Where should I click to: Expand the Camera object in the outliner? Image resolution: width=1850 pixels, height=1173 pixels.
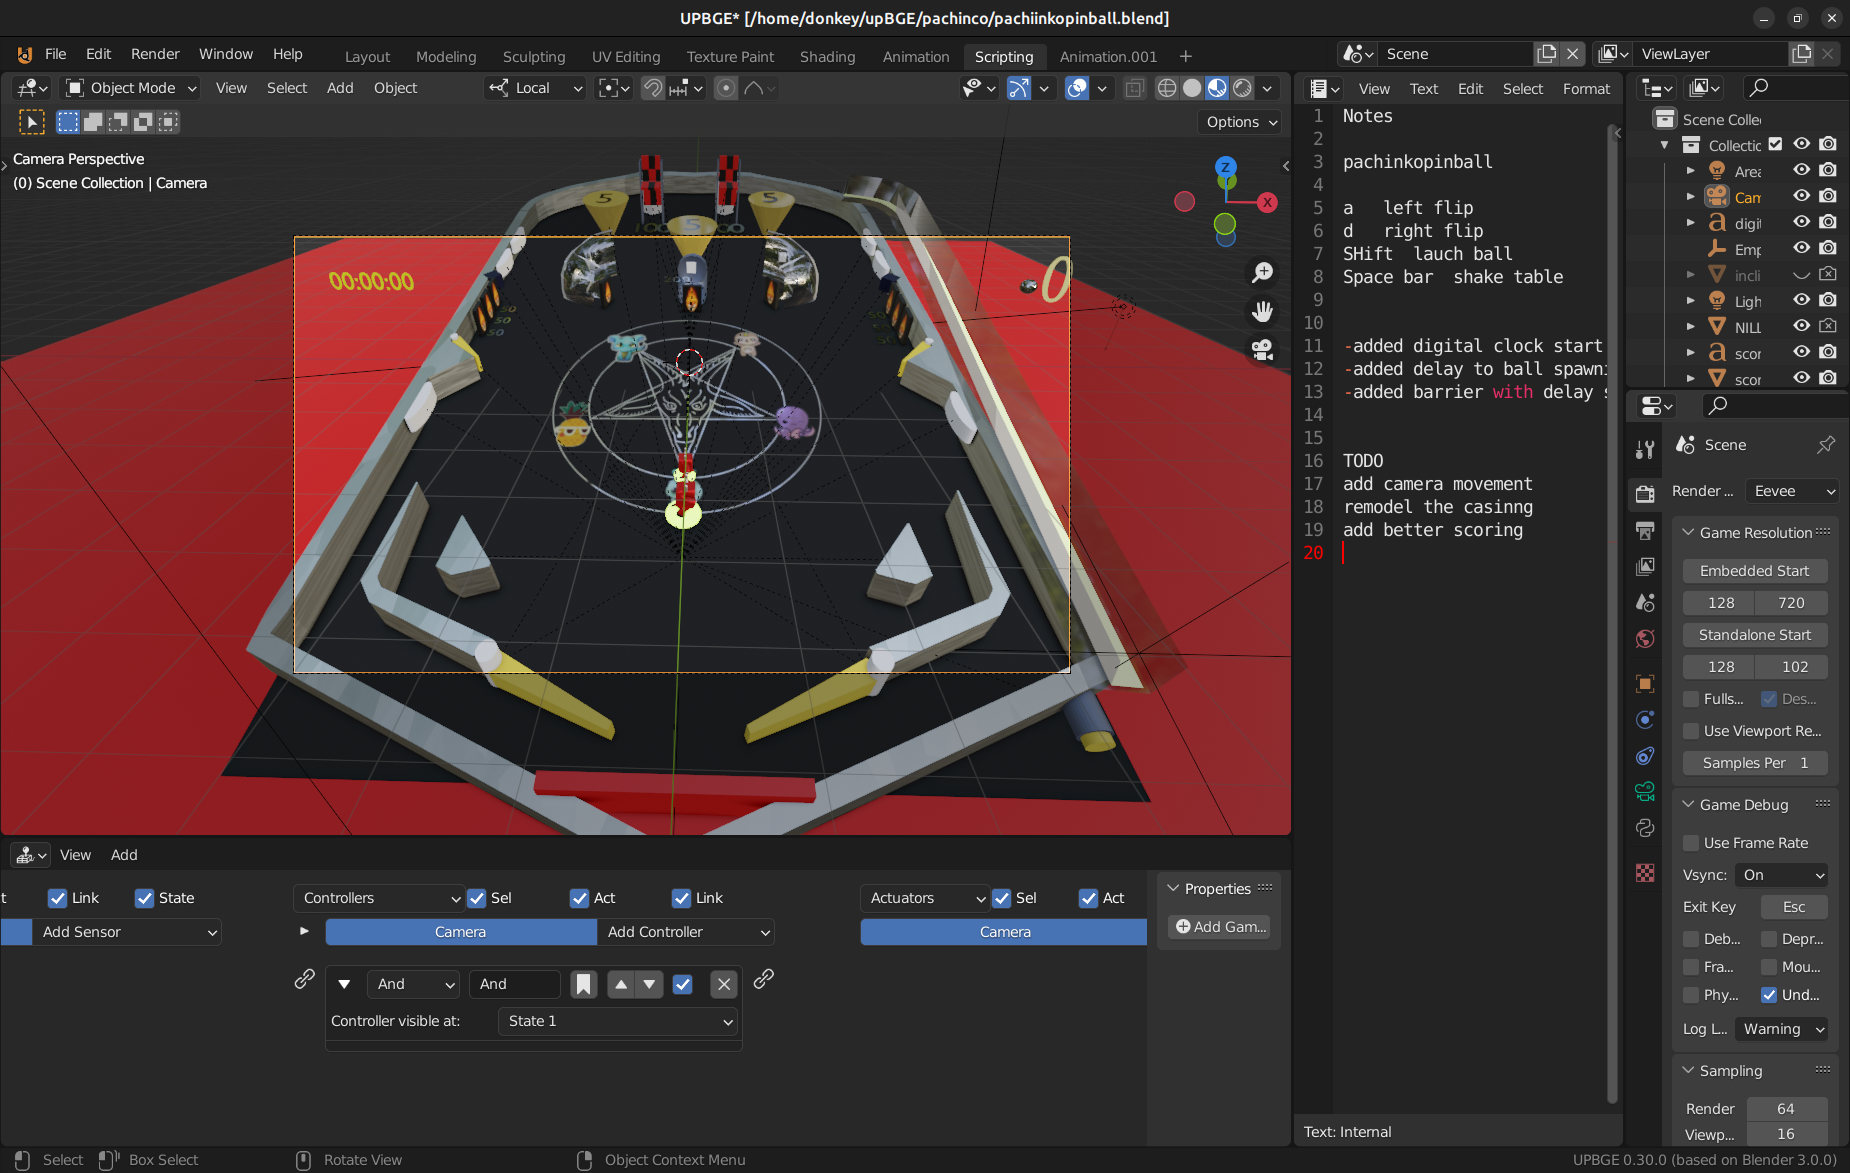click(1691, 197)
